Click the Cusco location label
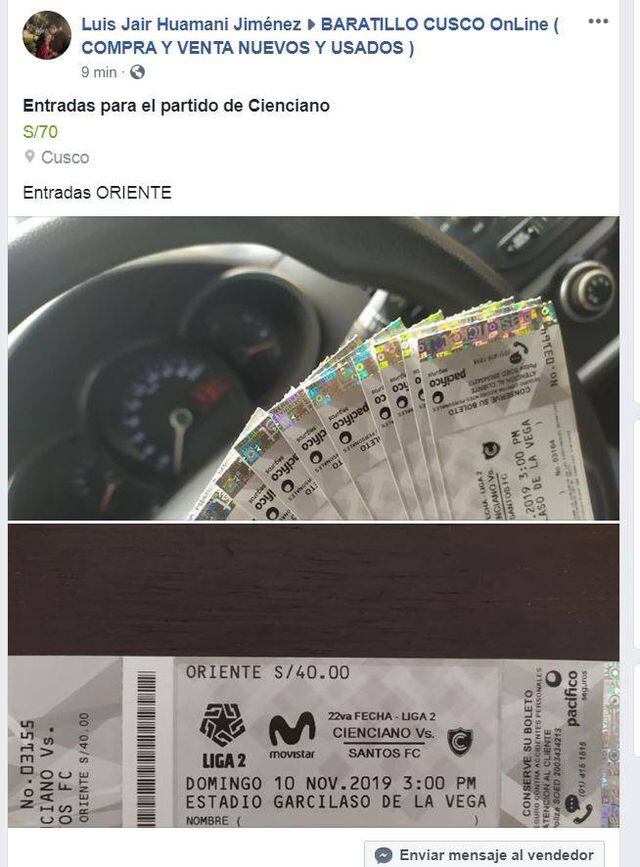Viewport: 640px width, 867px height. click(x=65, y=158)
